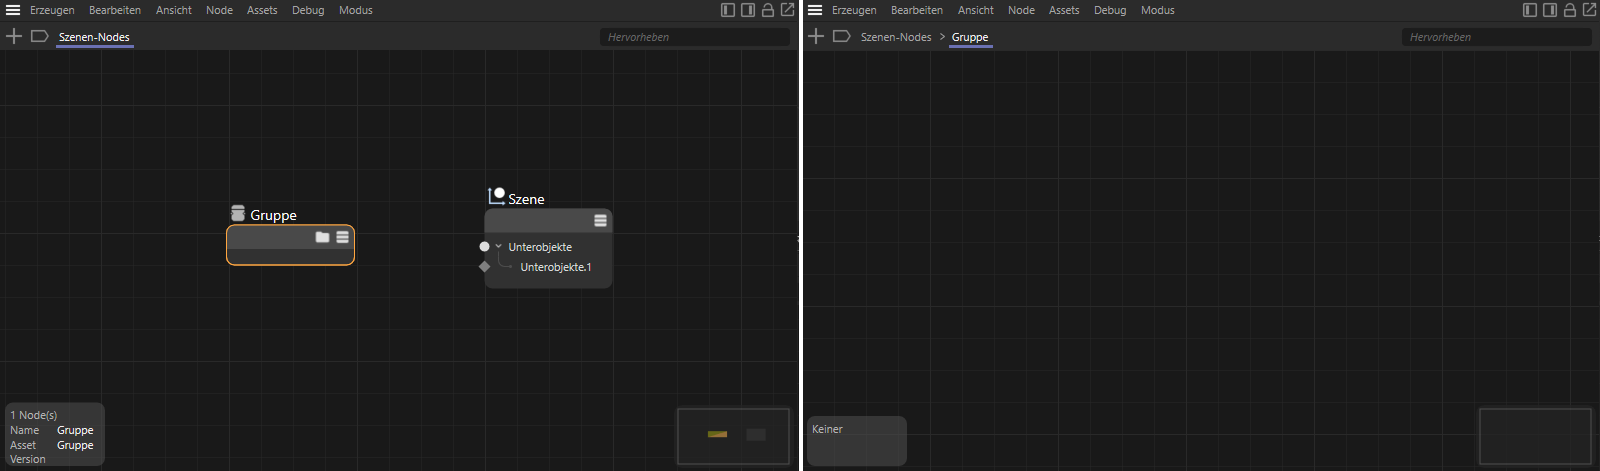
Task: Click the Gruppe value in the Name row
Action: [x=75, y=430]
